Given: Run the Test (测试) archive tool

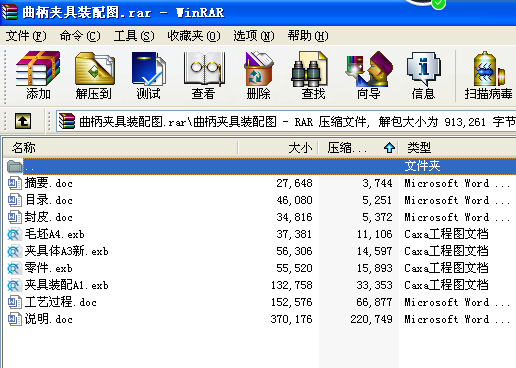Looking at the screenshot, I should pos(149,75).
